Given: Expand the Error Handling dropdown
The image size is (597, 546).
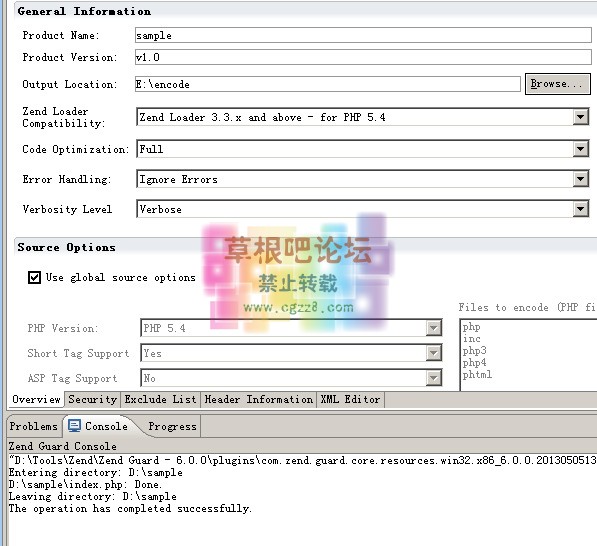Looking at the screenshot, I should [x=580, y=179].
